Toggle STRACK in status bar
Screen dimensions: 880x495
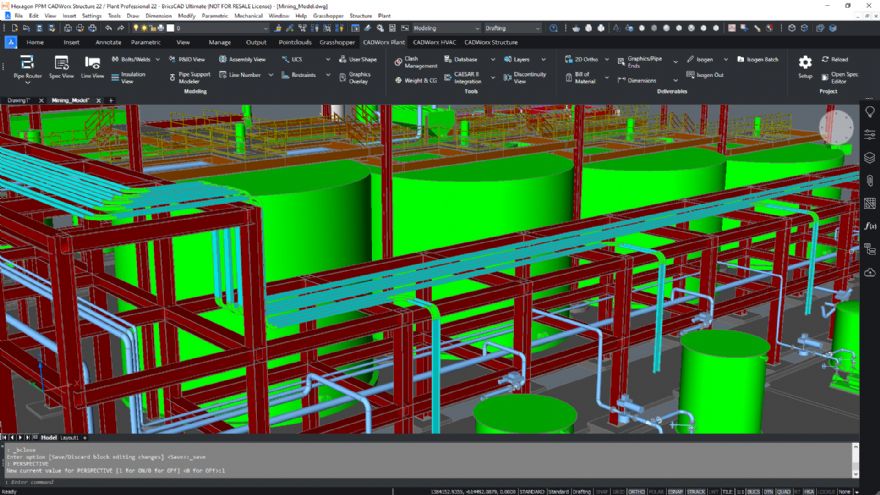click(x=696, y=492)
